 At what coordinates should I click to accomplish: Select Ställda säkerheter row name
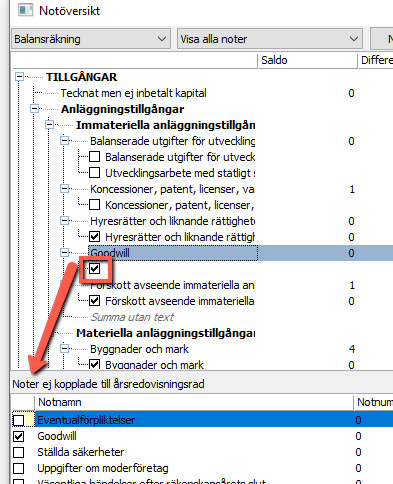point(81,452)
